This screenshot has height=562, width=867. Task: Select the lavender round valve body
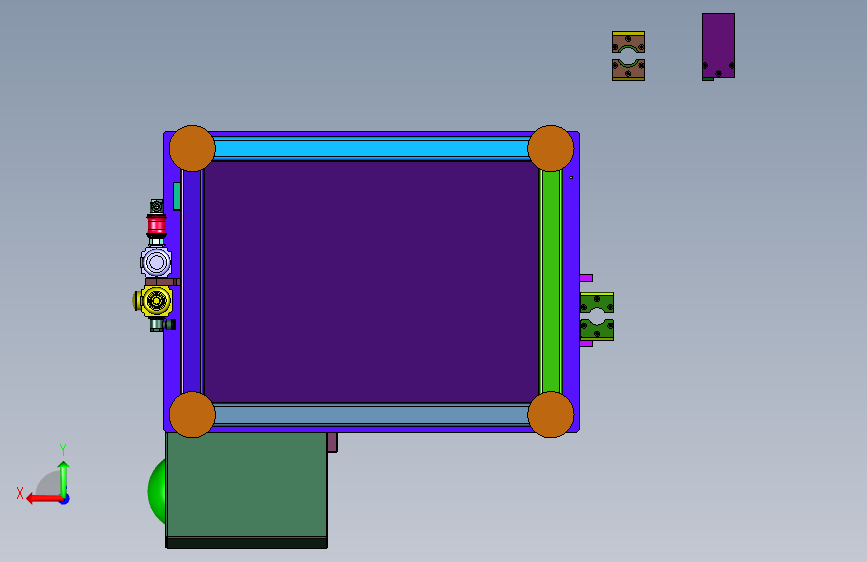156,262
